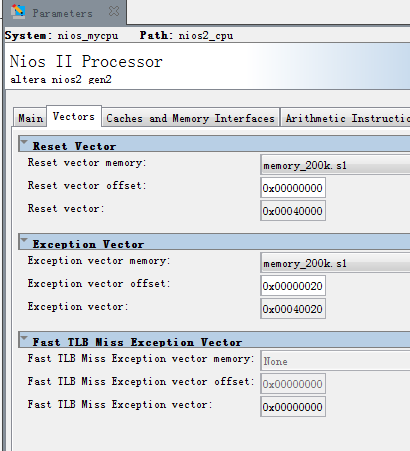Close the Parameters tab
The image size is (410, 451).
pyautogui.click(x=114, y=11)
